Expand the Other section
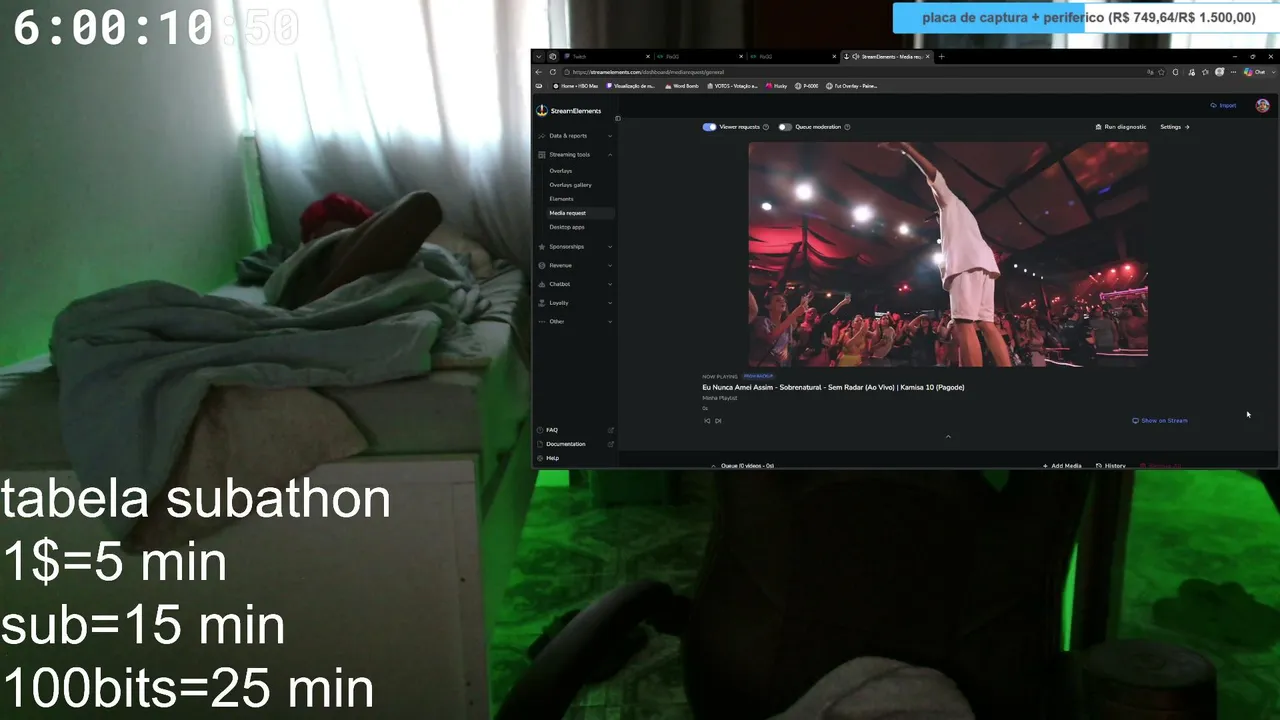Screen dimensions: 1280x720 [610, 322]
